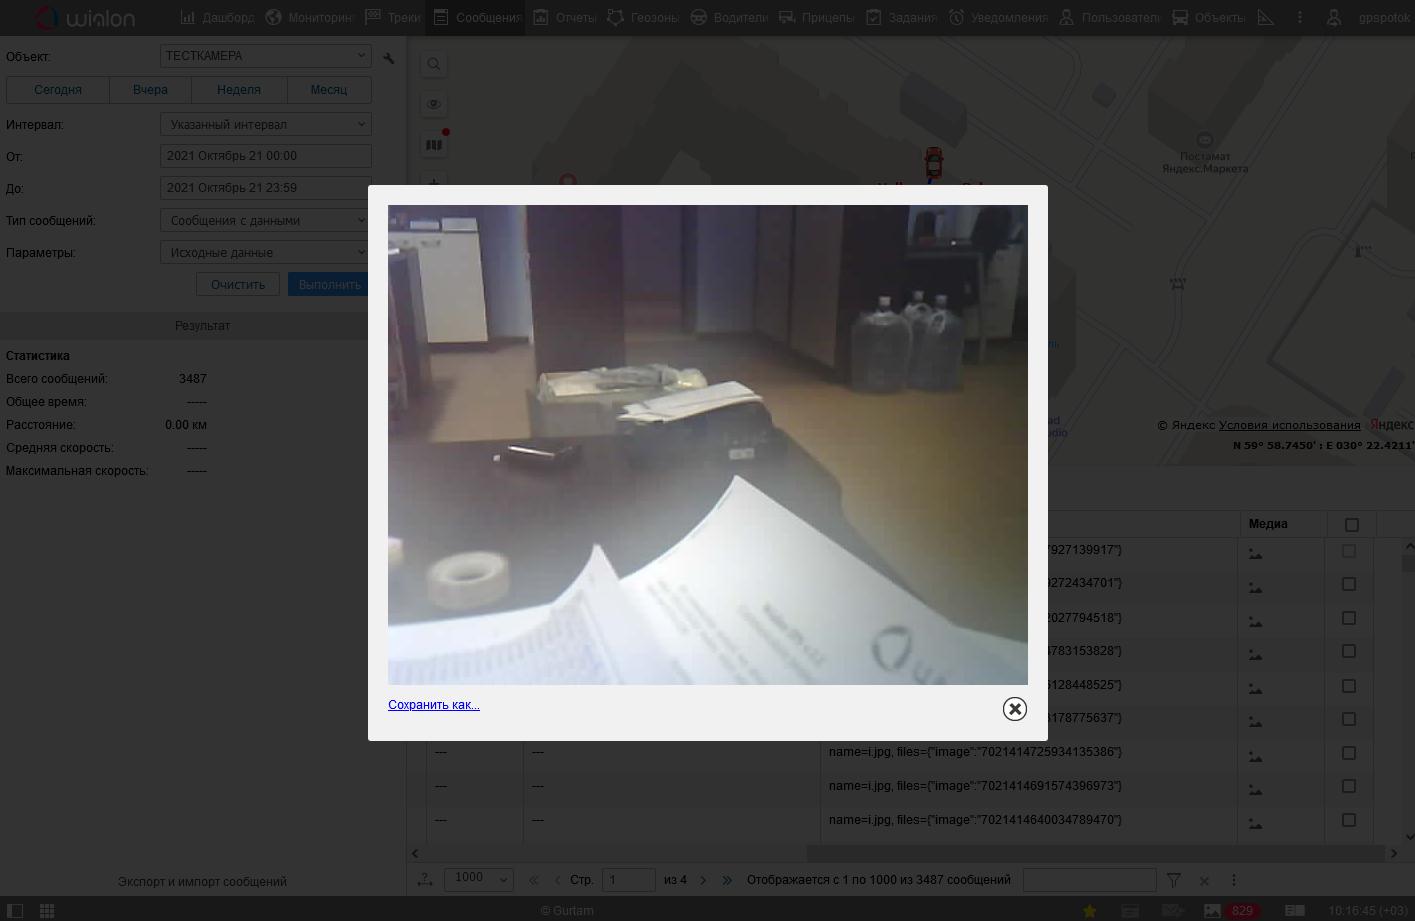Screen dimensions: 1415x921
Task: Open the table three-dots options menu
Action: pyautogui.click(x=1233, y=880)
